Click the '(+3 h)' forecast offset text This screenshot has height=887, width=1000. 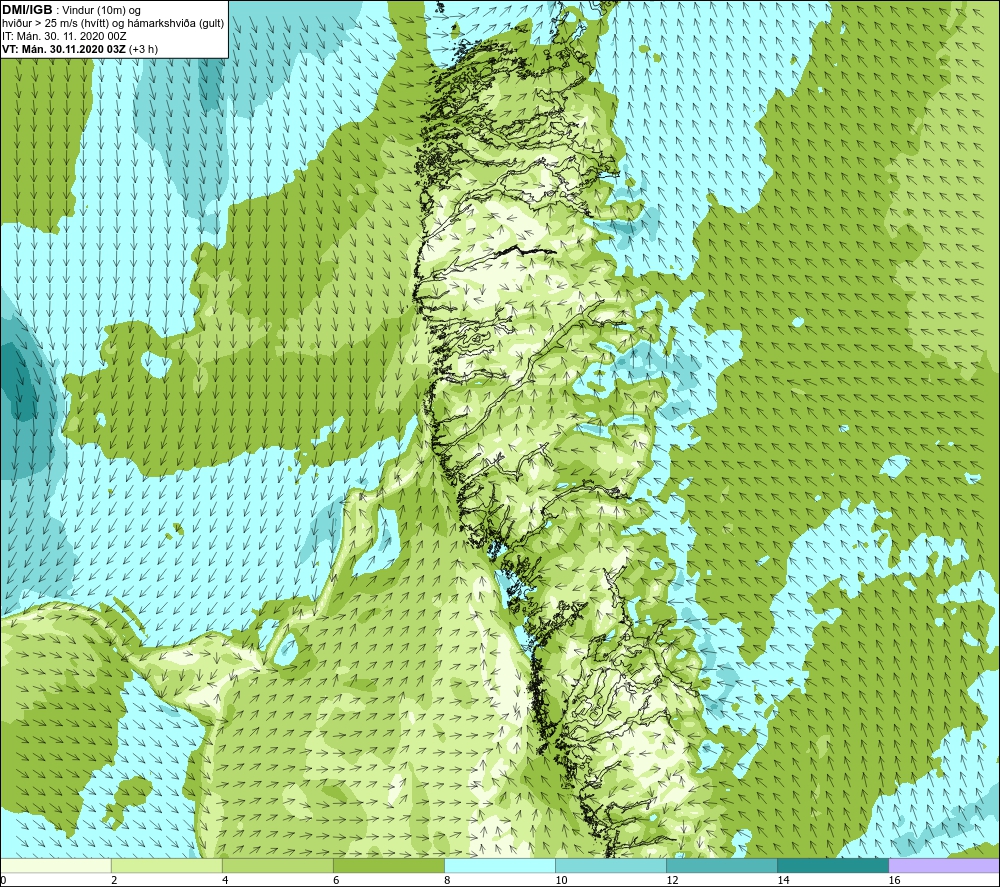(x=143, y=49)
